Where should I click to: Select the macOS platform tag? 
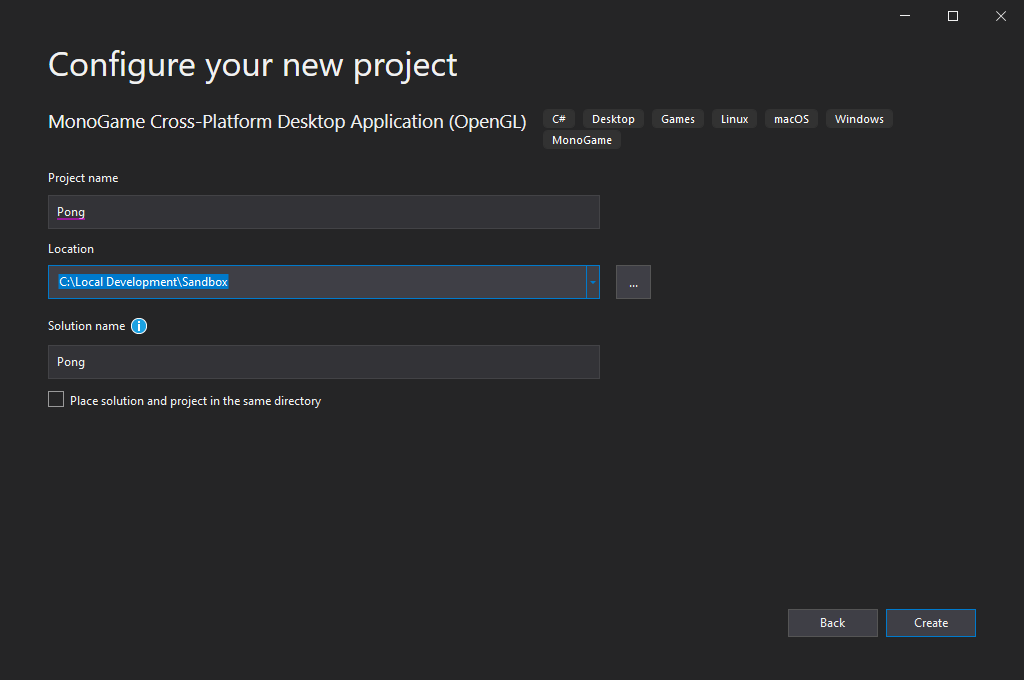tap(791, 118)
